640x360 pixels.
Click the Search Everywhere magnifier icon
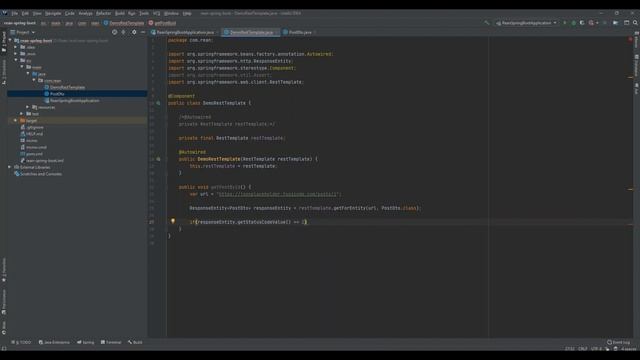click(x=636, y=23)
